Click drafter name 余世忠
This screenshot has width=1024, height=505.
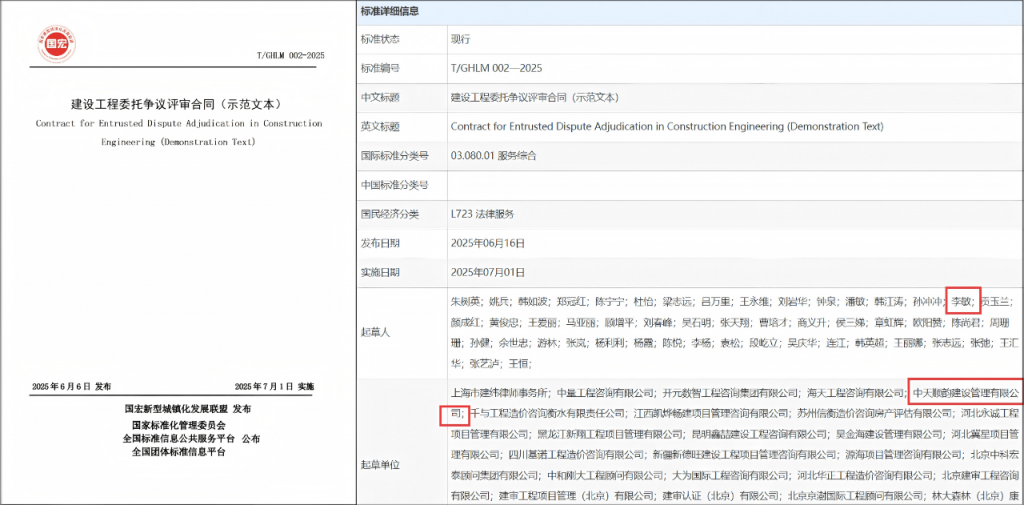tap(512, 343)
